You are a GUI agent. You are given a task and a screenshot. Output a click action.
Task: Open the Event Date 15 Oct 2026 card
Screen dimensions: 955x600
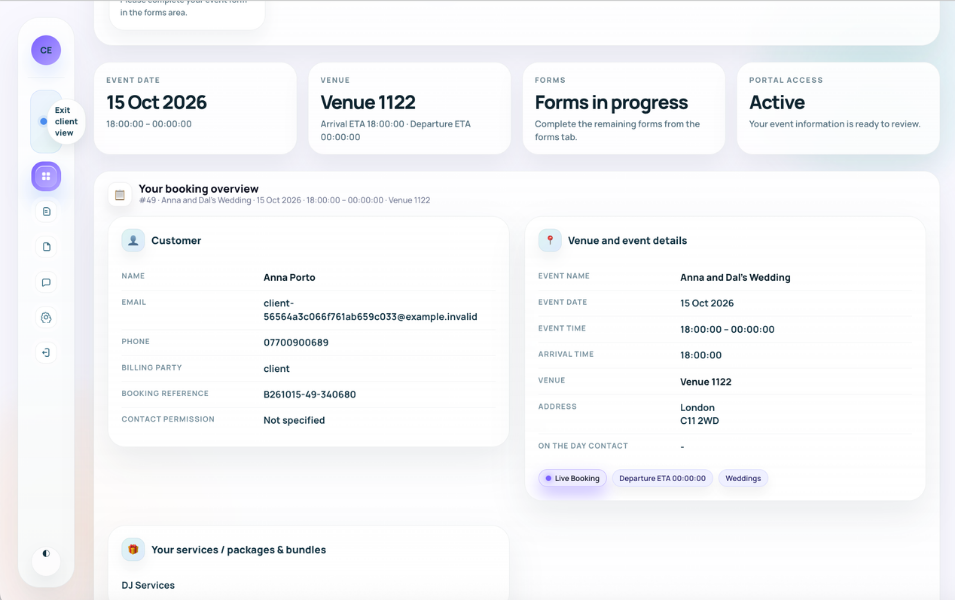pos(195,108)
